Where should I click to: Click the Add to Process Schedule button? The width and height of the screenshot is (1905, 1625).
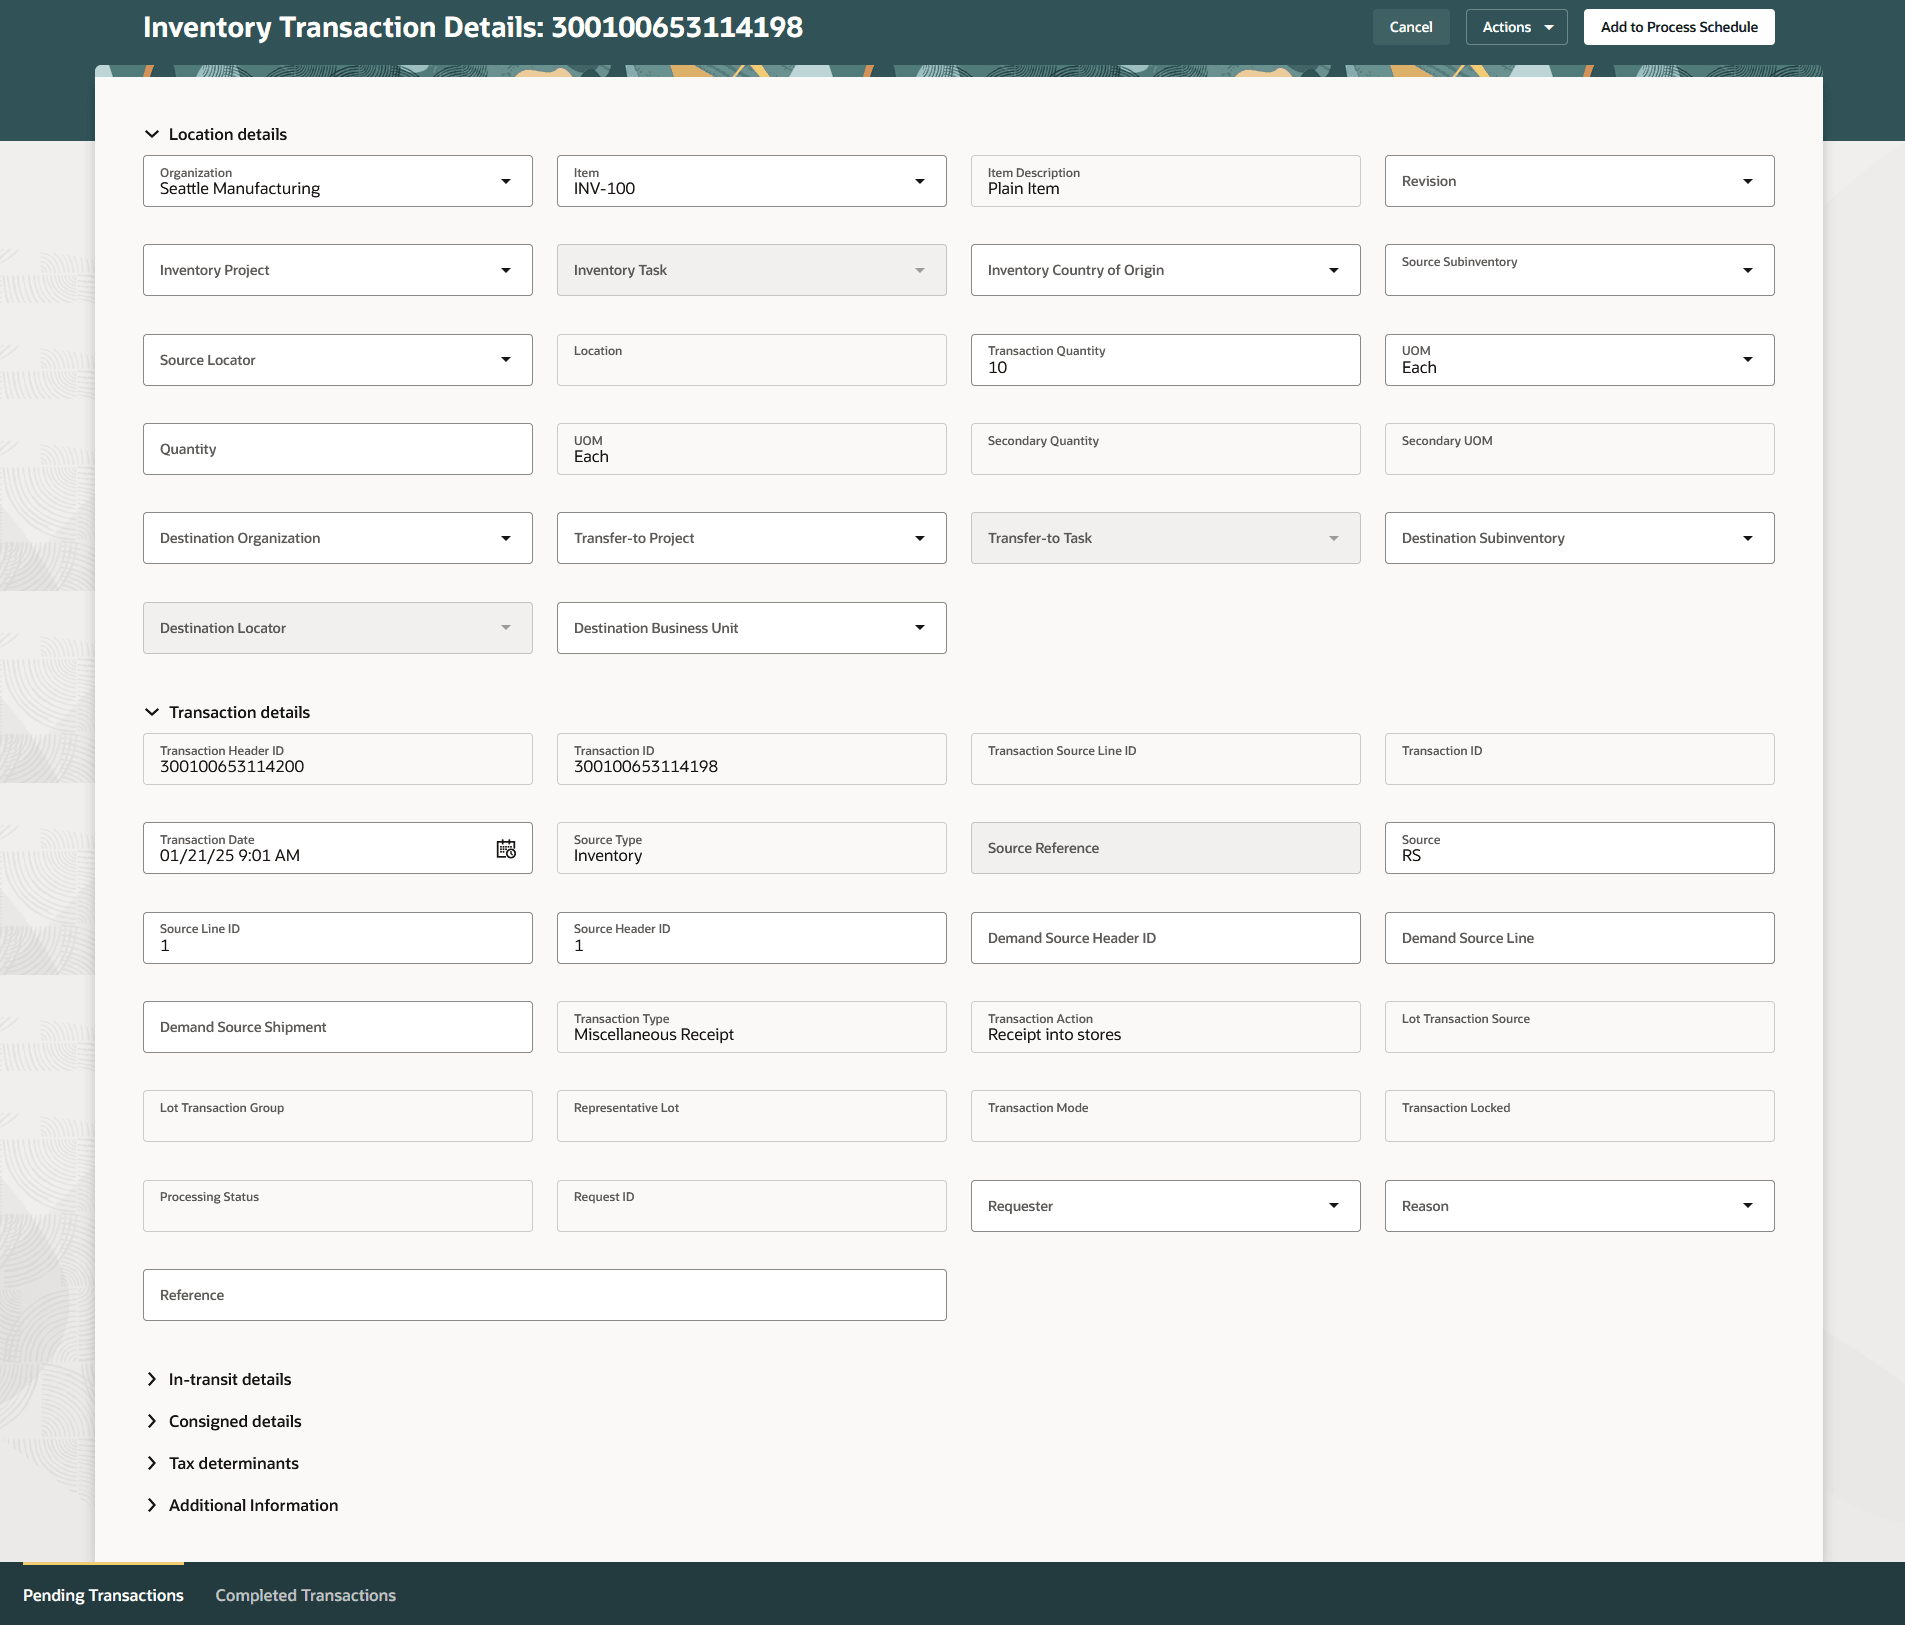[1678, 27]
